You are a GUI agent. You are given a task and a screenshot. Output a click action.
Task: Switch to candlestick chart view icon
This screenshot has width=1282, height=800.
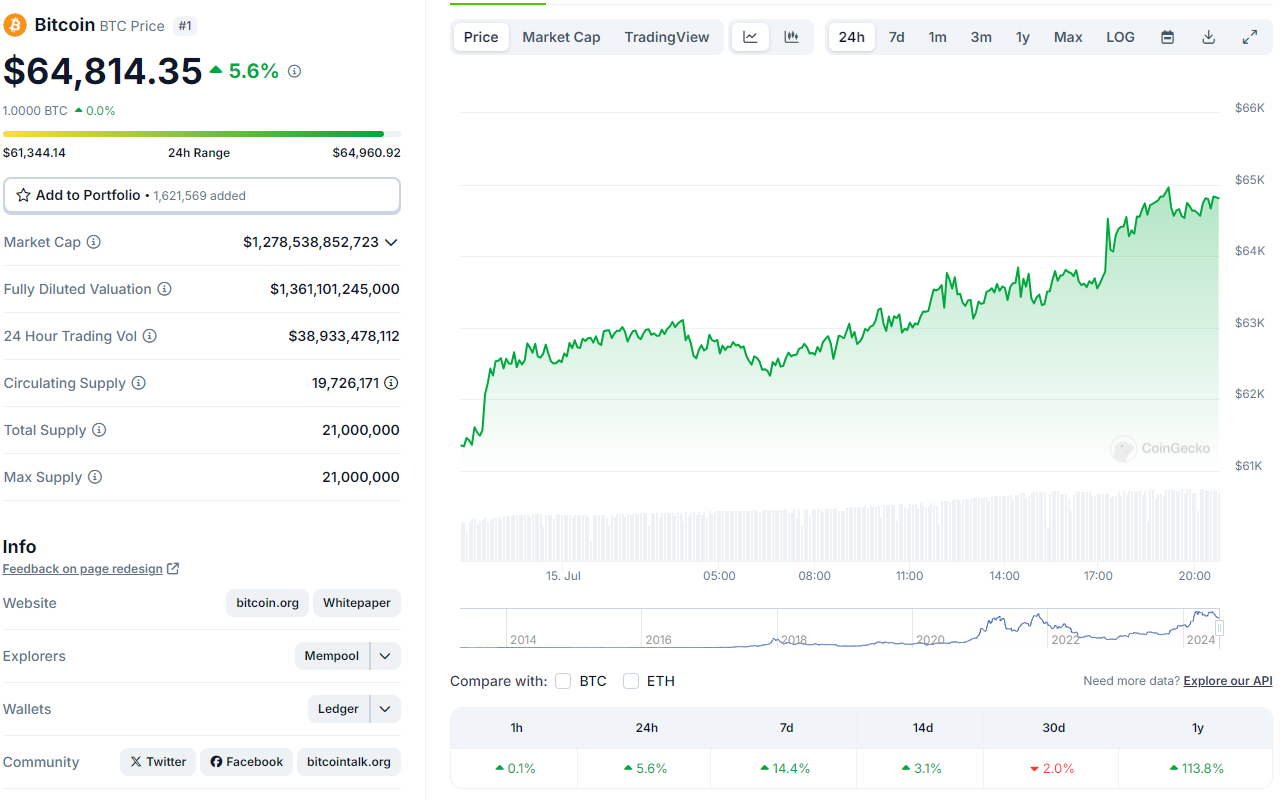(791, 37)
